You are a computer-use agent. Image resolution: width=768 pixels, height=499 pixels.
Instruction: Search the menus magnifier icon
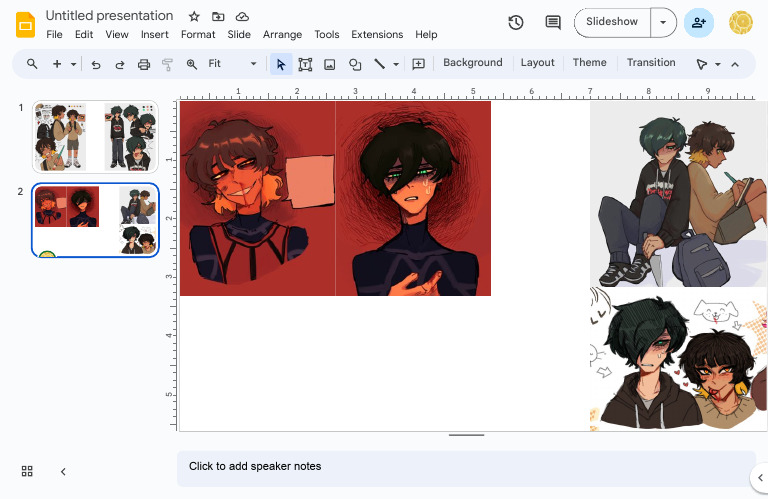[x=32, y=64]
